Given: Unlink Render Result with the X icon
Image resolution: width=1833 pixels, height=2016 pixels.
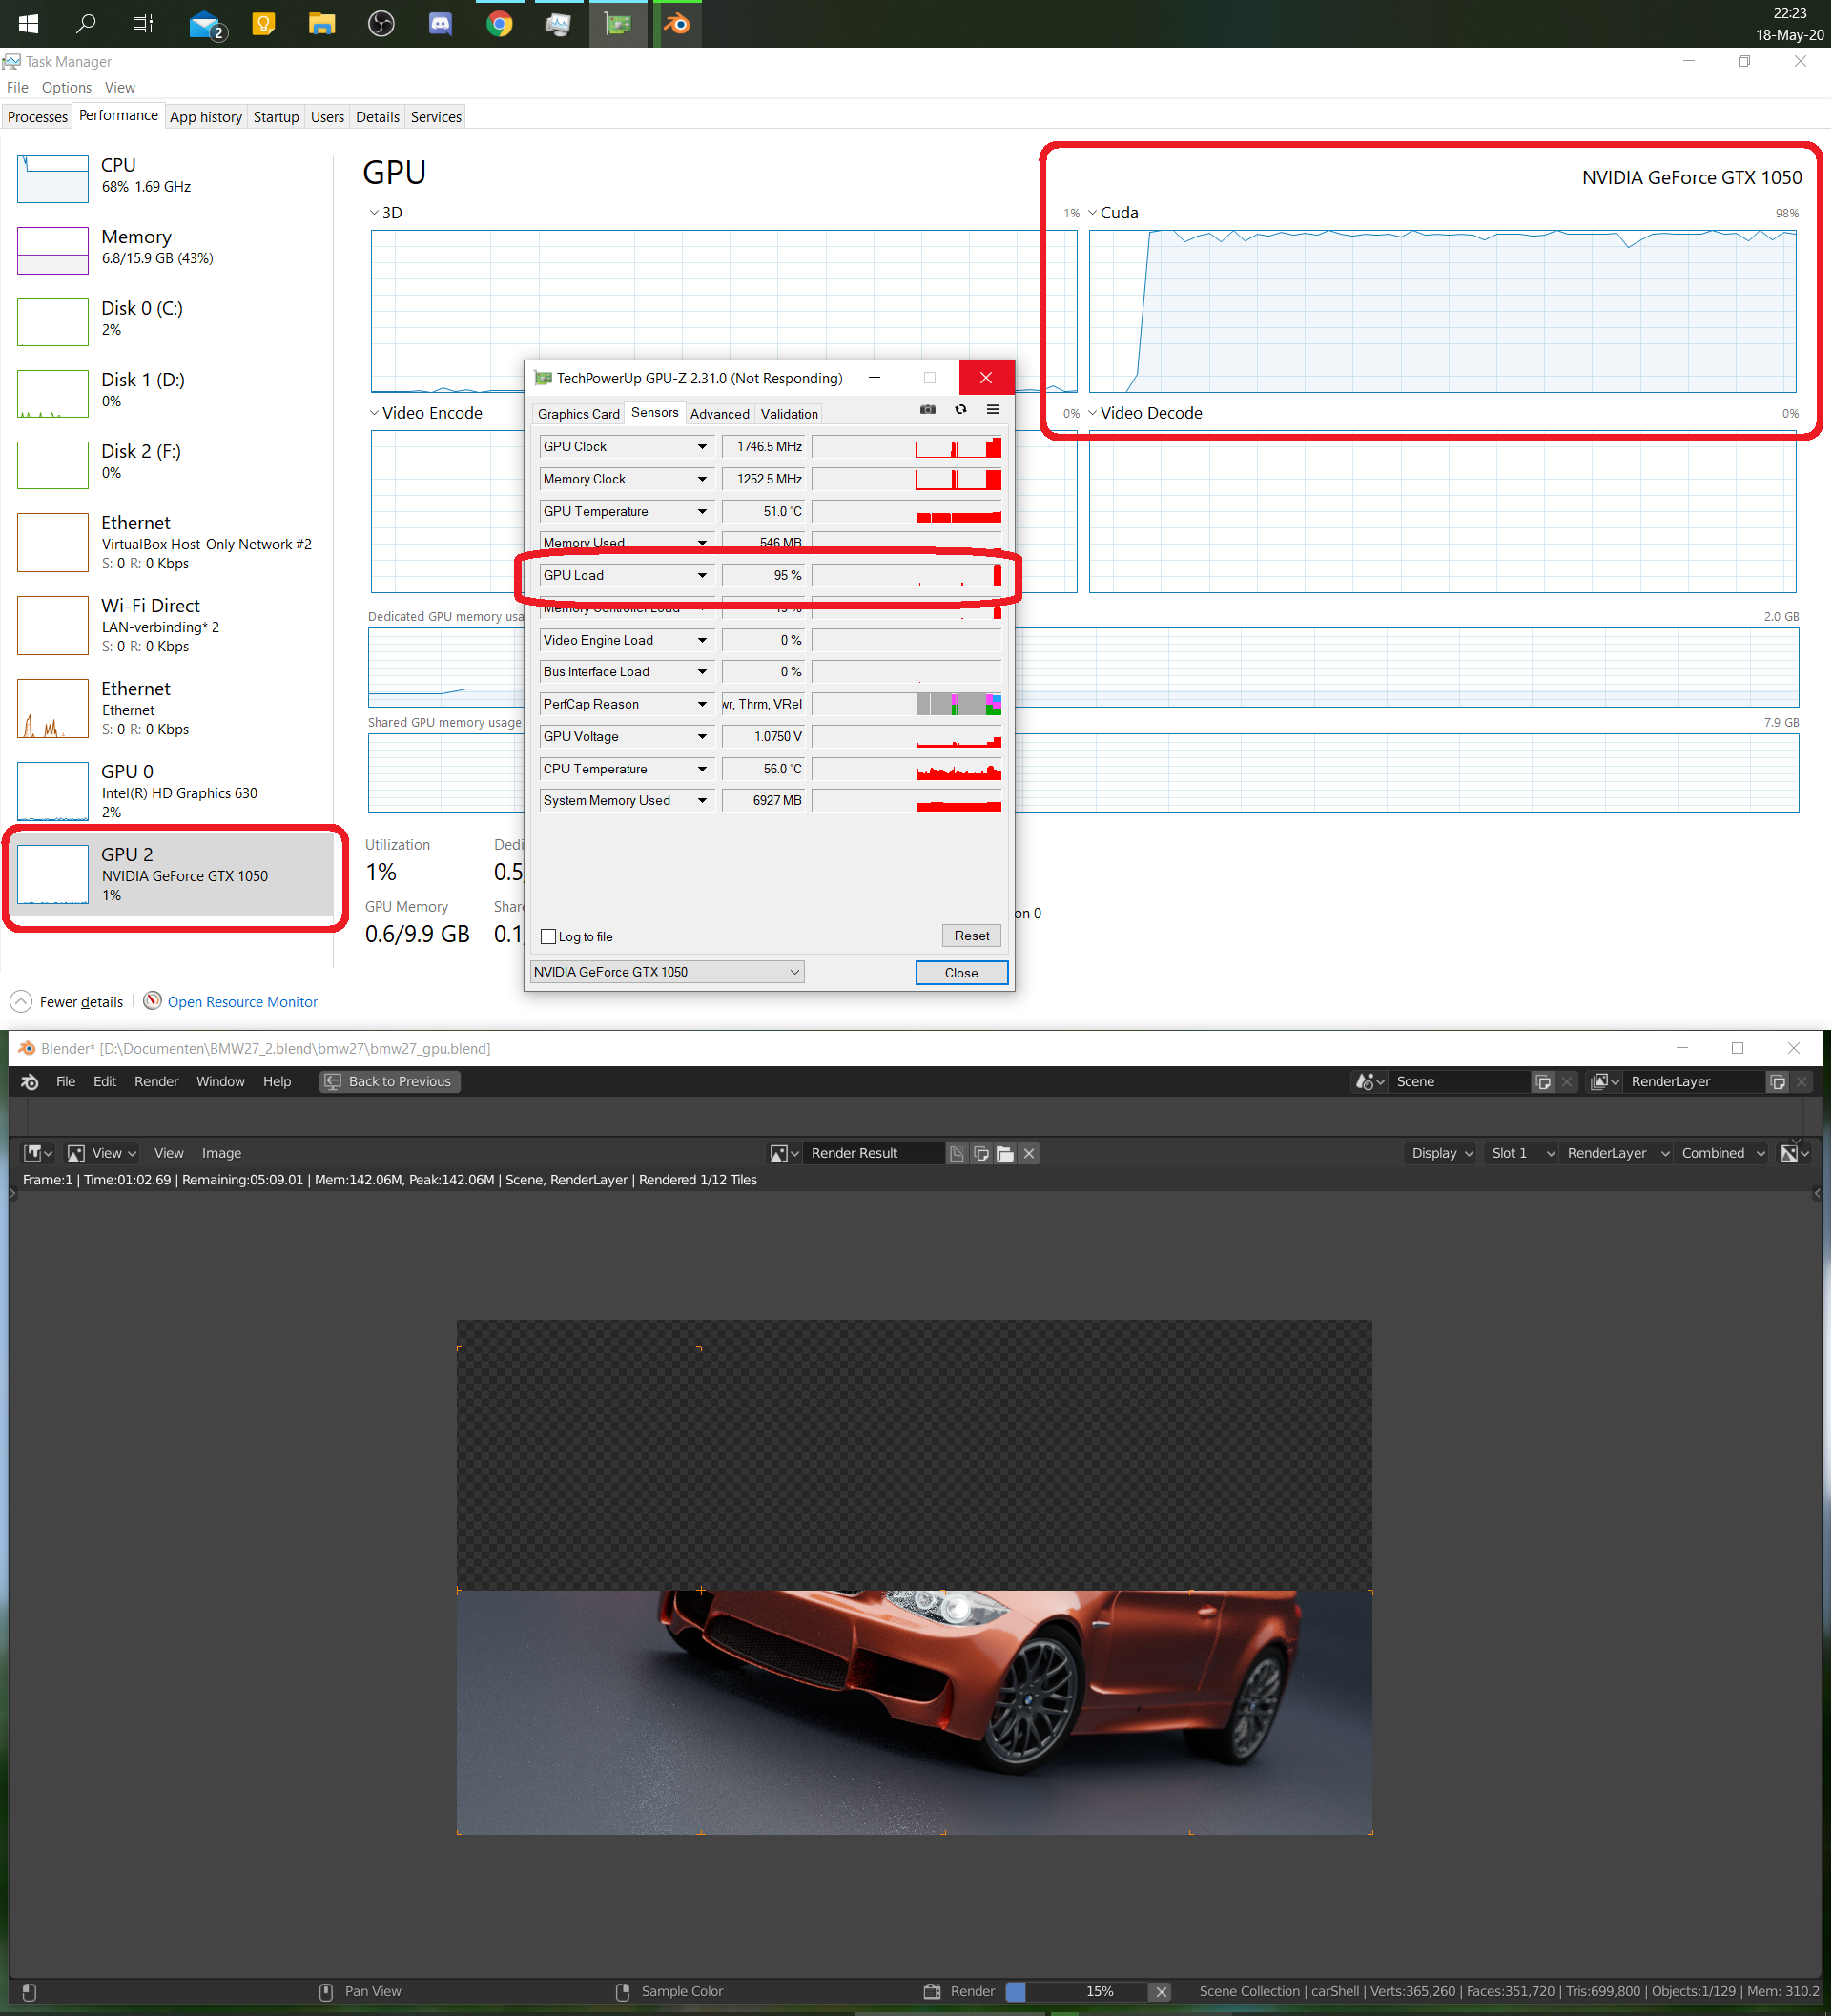Looking at the screenshot, I should coord(1030,1155).
